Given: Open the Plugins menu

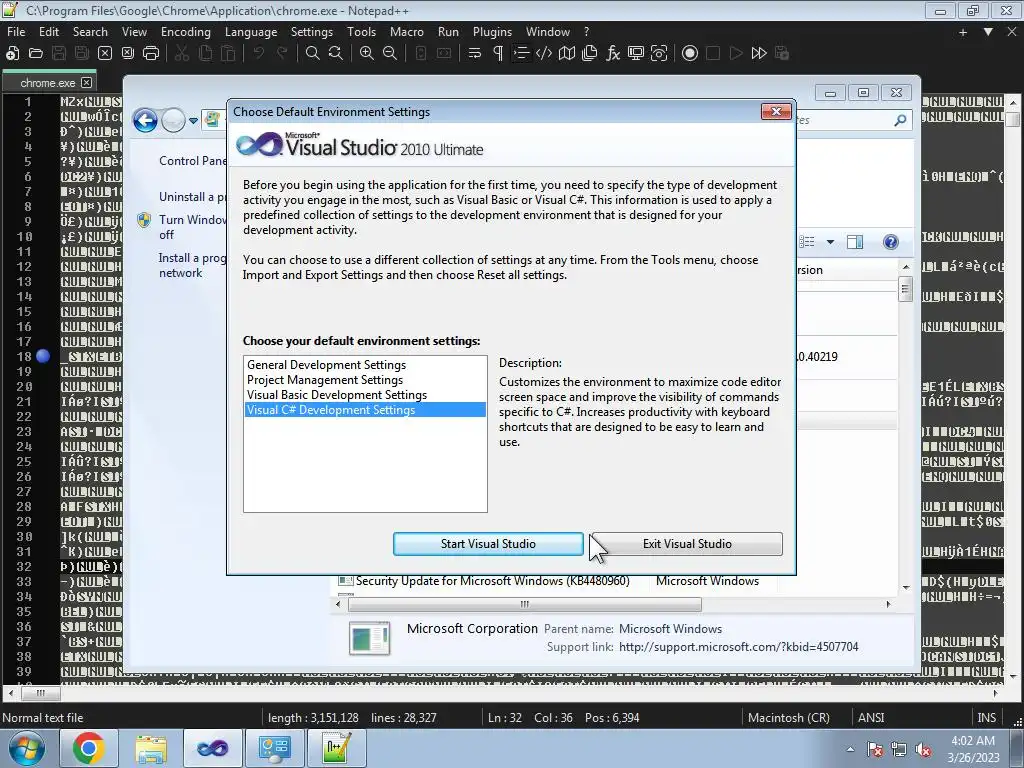Looking at the screenshot, I should pos(492,31).
